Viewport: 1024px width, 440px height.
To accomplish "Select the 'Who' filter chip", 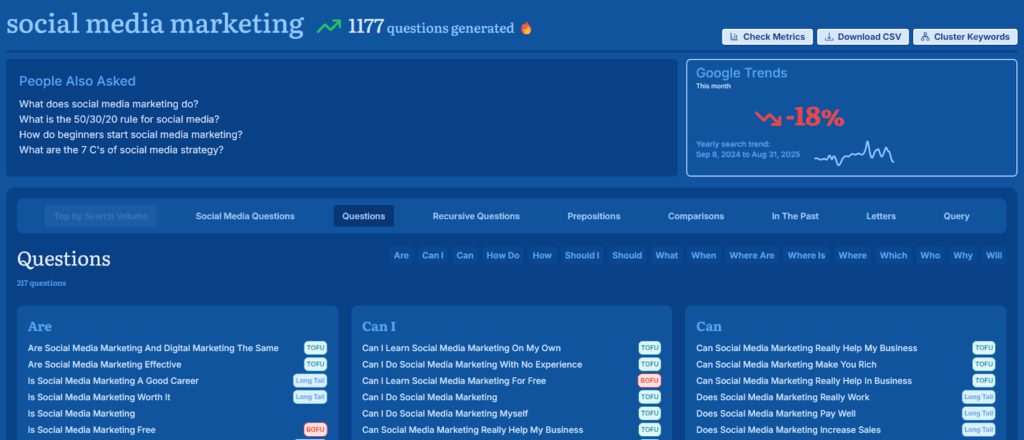I will tap(930, 255).
